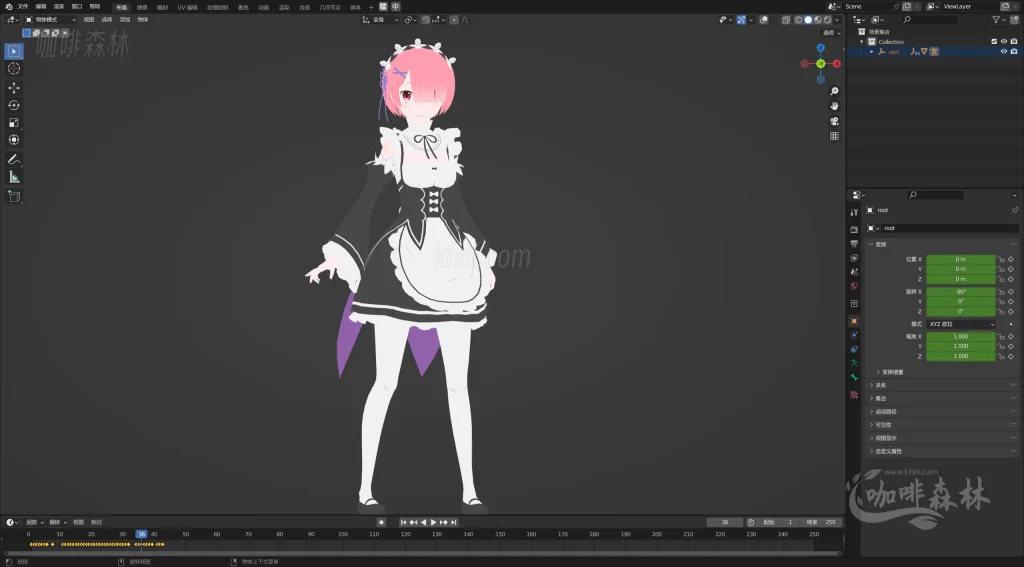Switch to material preview shading

pyautogui.click(x=818, y=20)
